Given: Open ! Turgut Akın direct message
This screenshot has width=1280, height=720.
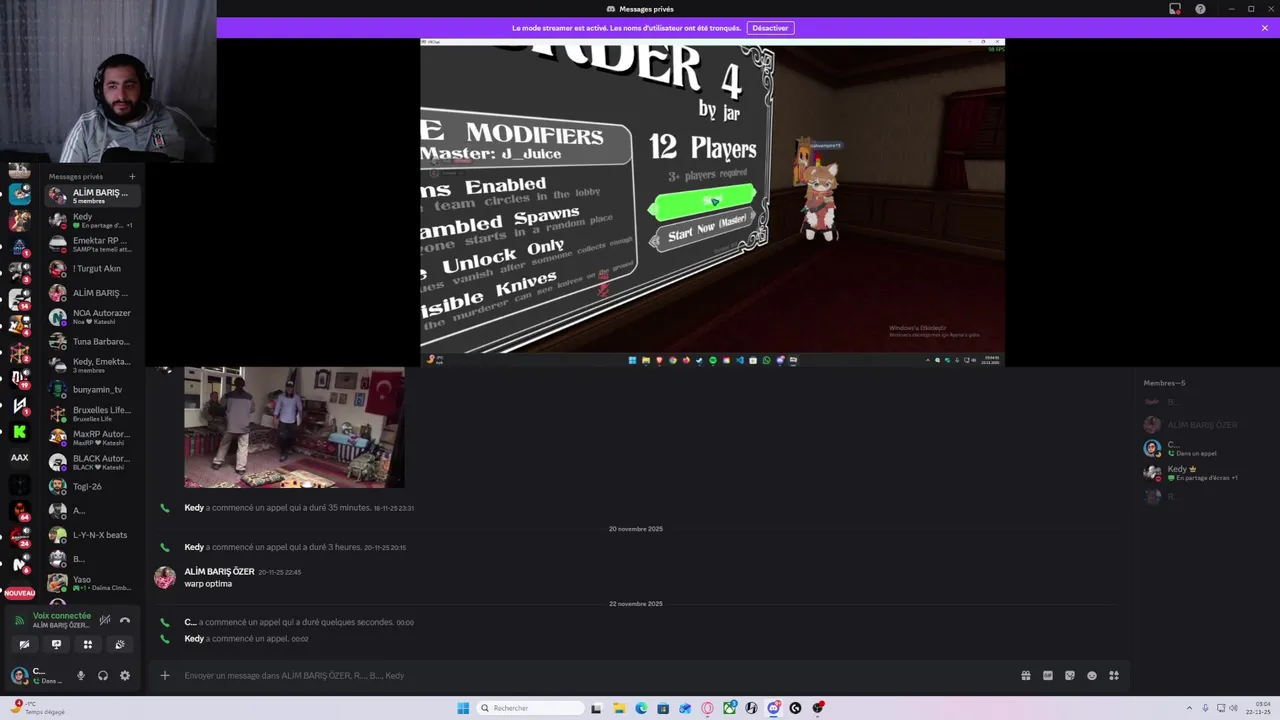Looking at the screenshot, I should point(90,269).
